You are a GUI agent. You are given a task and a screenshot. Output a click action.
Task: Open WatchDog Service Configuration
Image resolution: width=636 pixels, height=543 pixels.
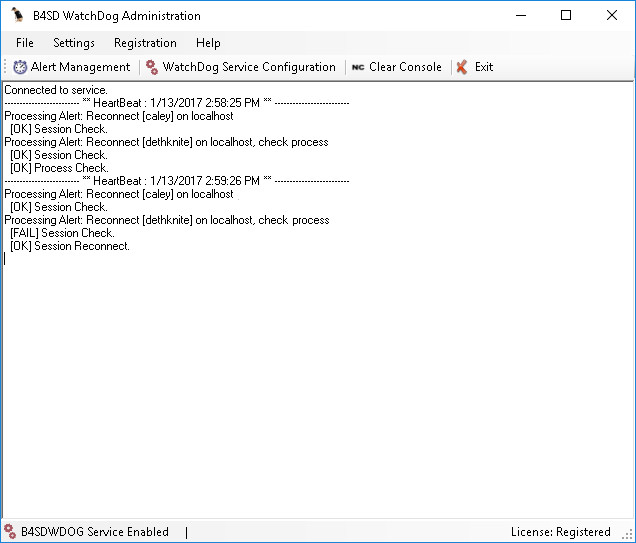click(x=241, y=67)
